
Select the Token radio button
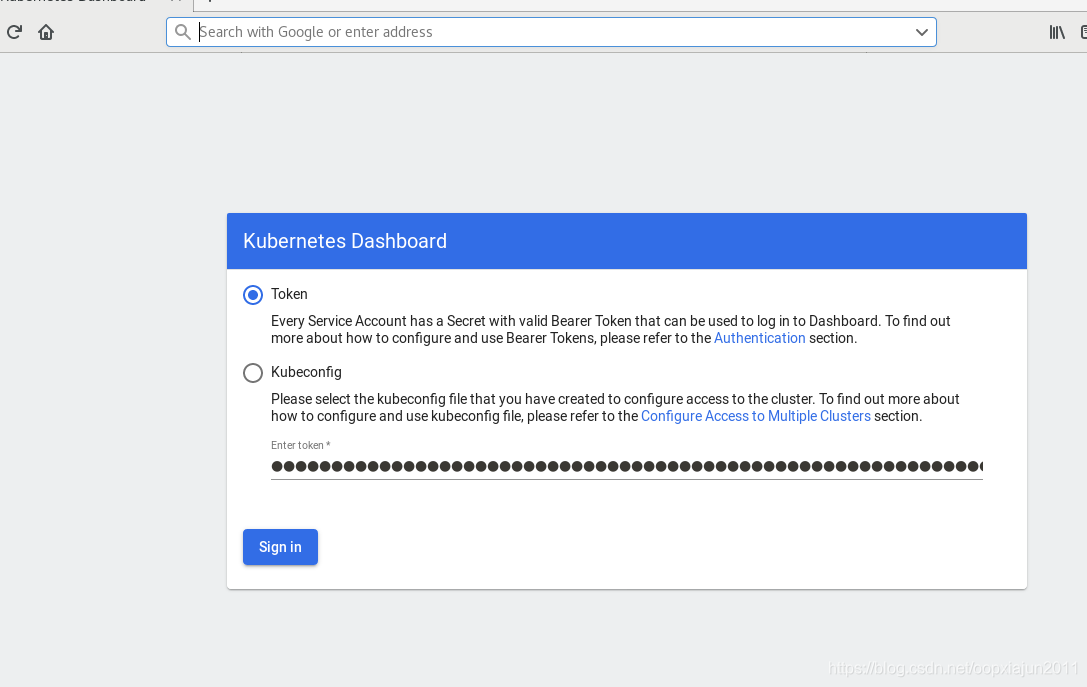pos(253,295)
